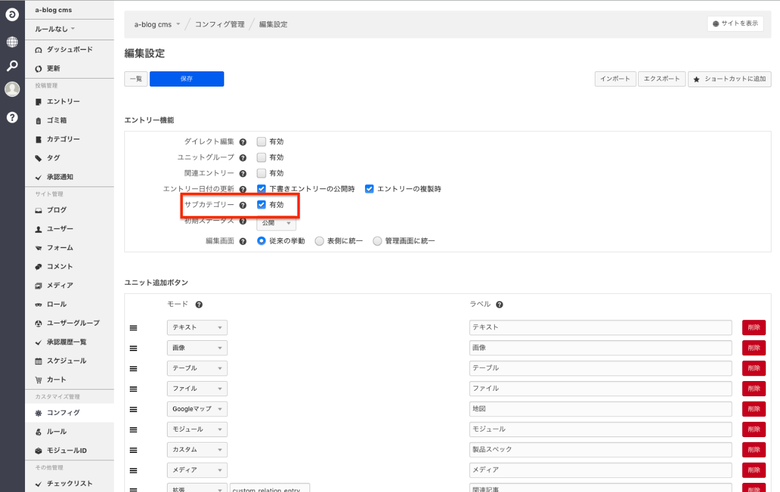Select the 従来の挙動 radio button

261,241
